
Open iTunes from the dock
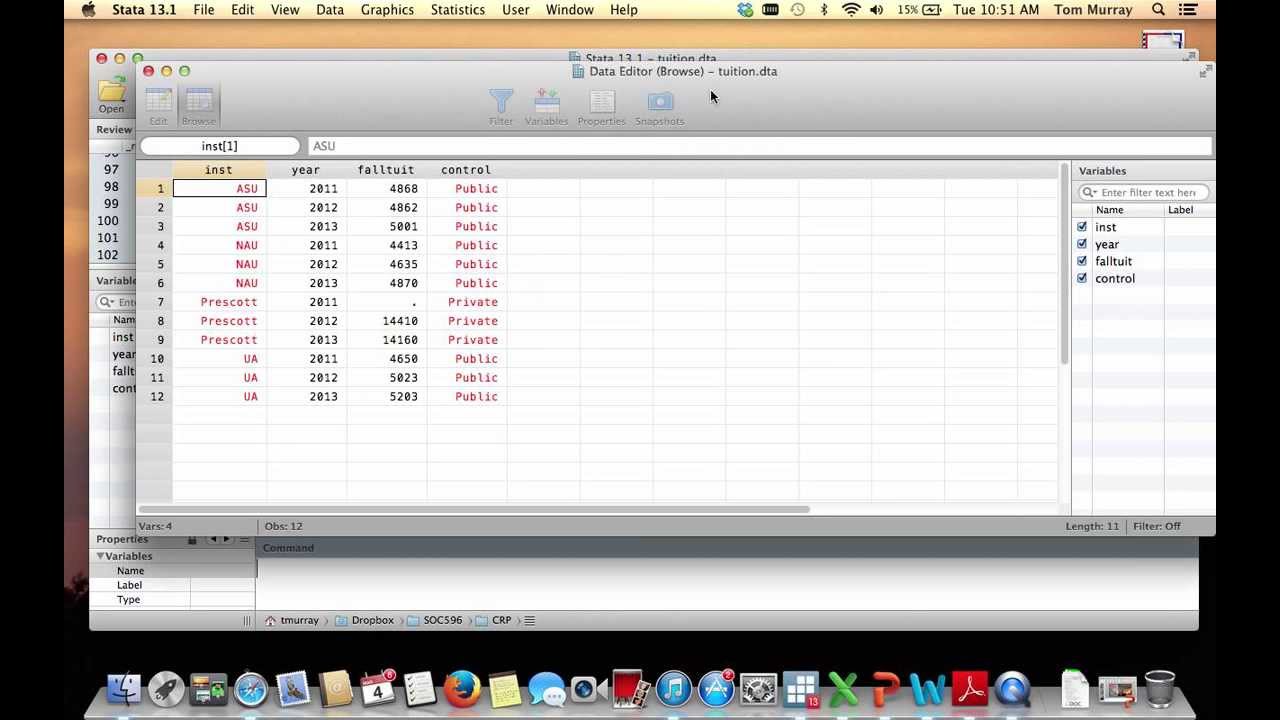pos(674,689)
